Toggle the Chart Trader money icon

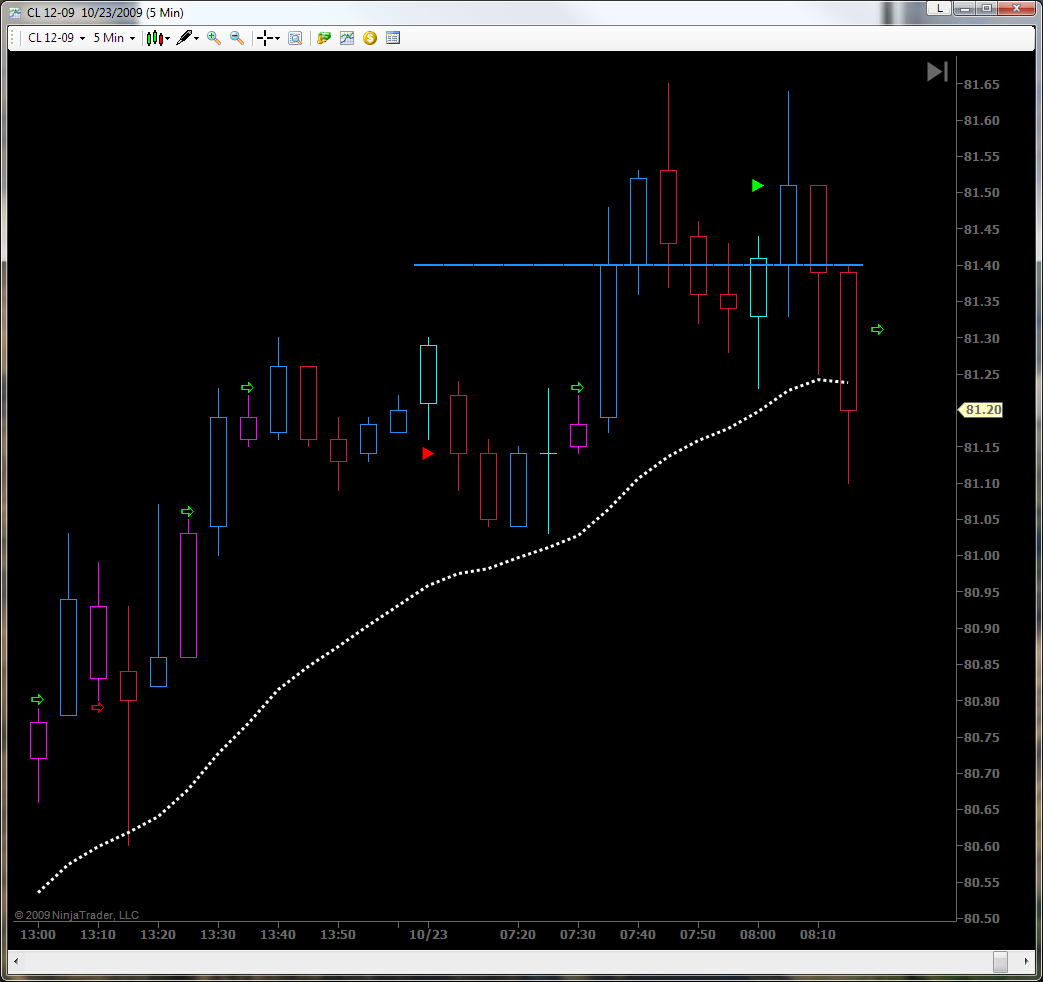[324, 38]
